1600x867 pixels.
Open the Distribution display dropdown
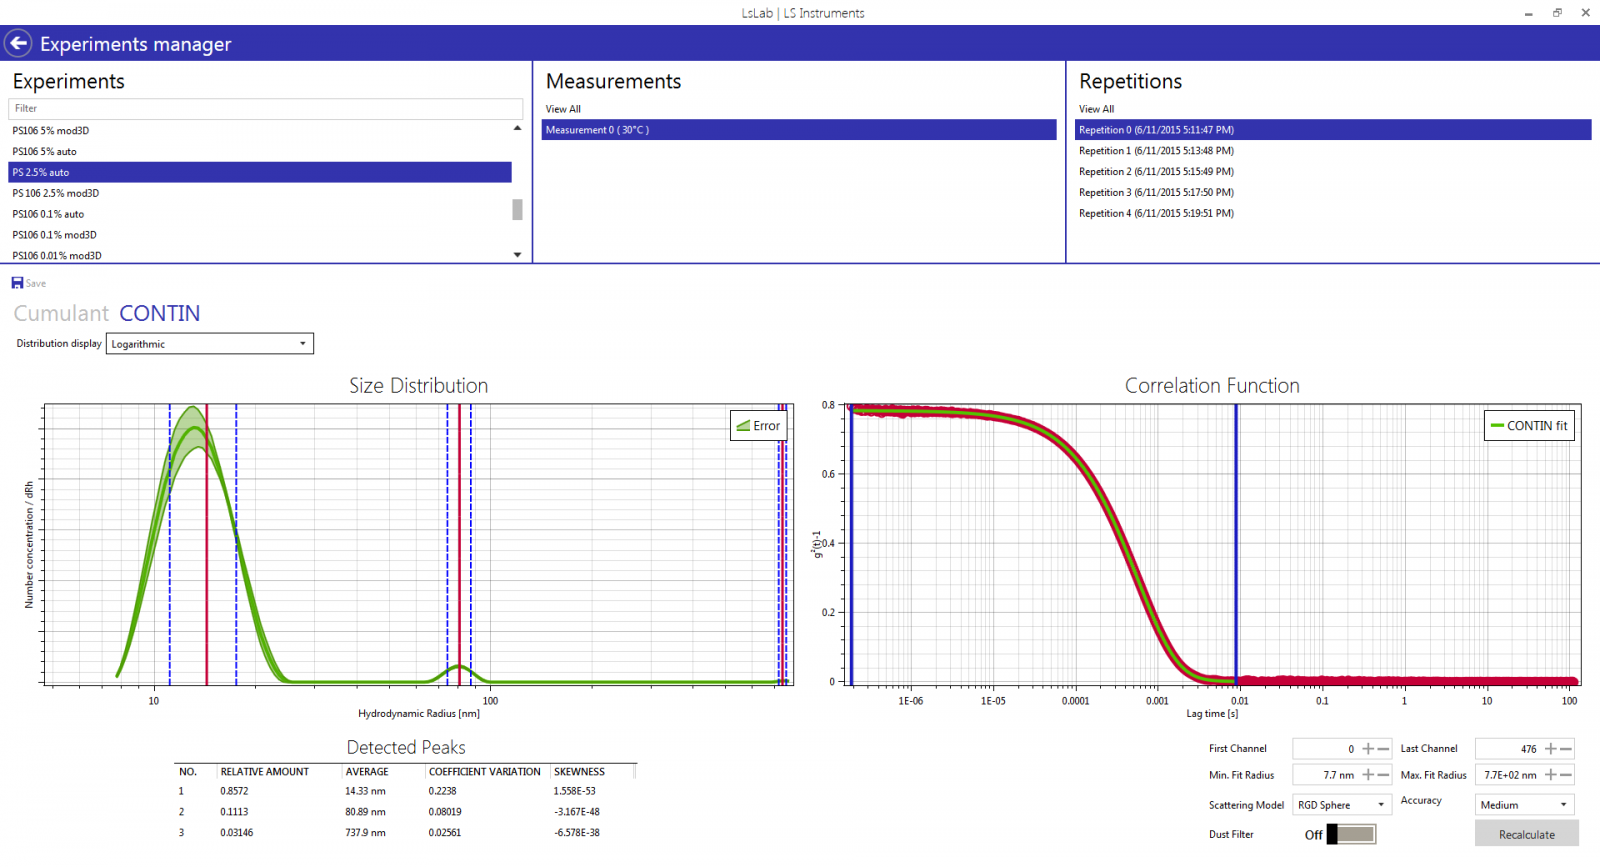pyautogui.click(x=210, y=344)
